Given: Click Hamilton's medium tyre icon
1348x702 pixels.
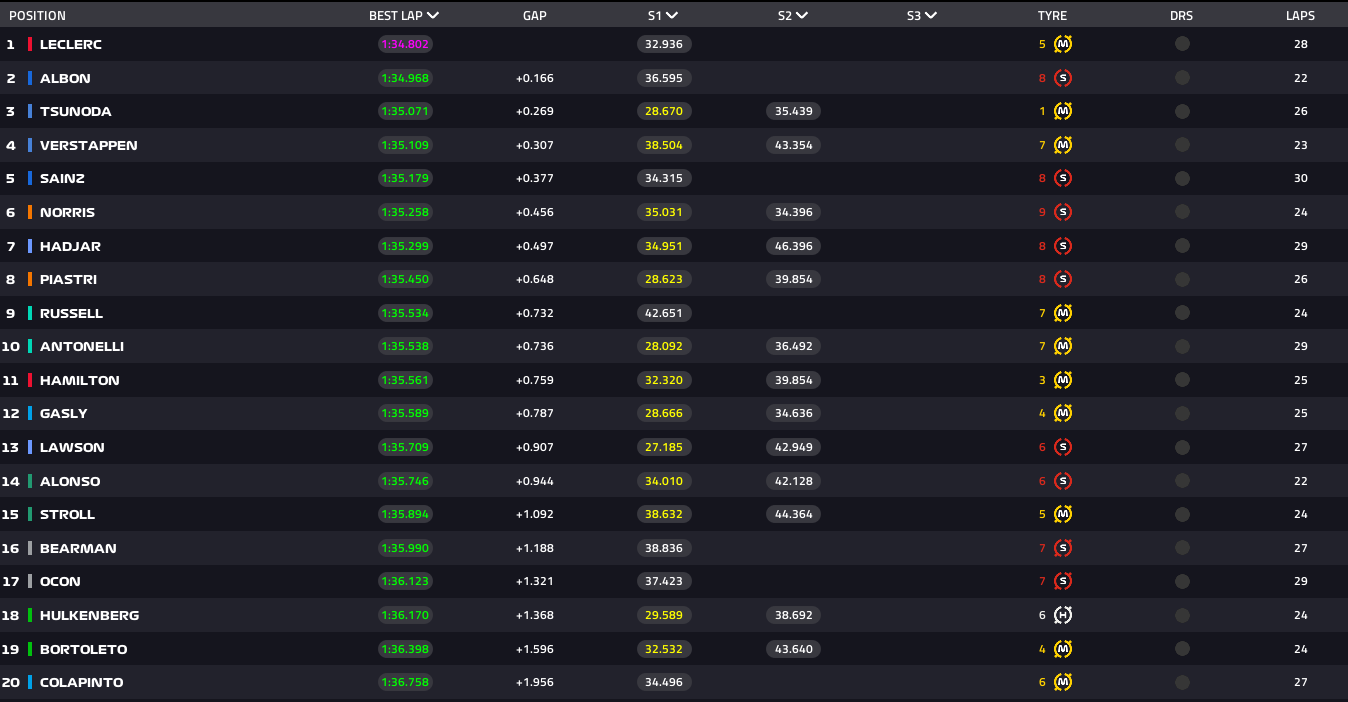Looking at the screenshot, I should [x=1063, y=380].
